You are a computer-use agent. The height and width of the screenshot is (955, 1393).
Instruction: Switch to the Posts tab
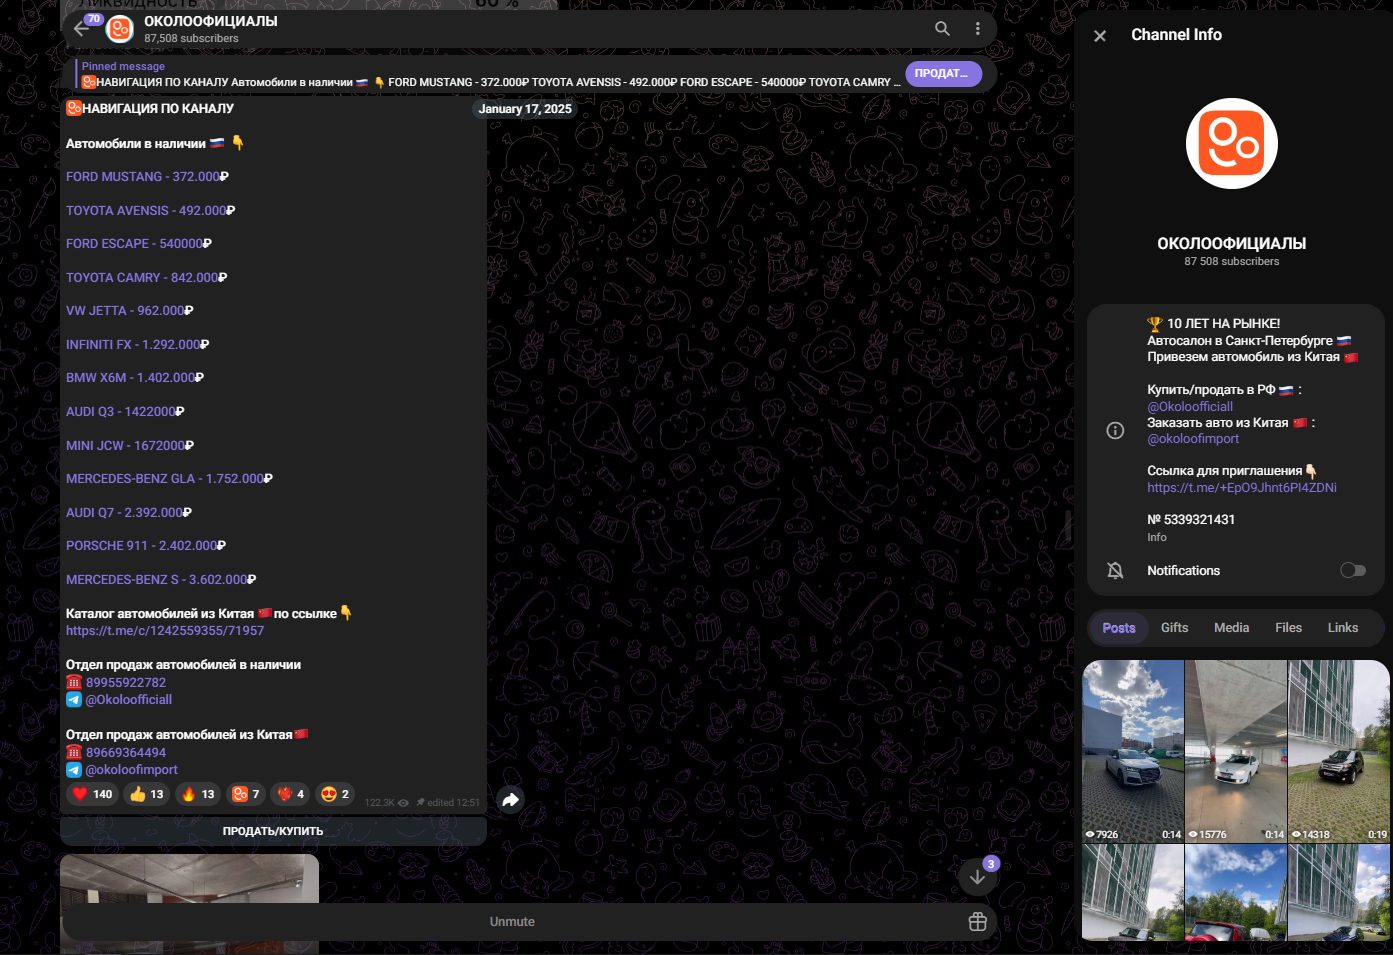point(1119,628)
